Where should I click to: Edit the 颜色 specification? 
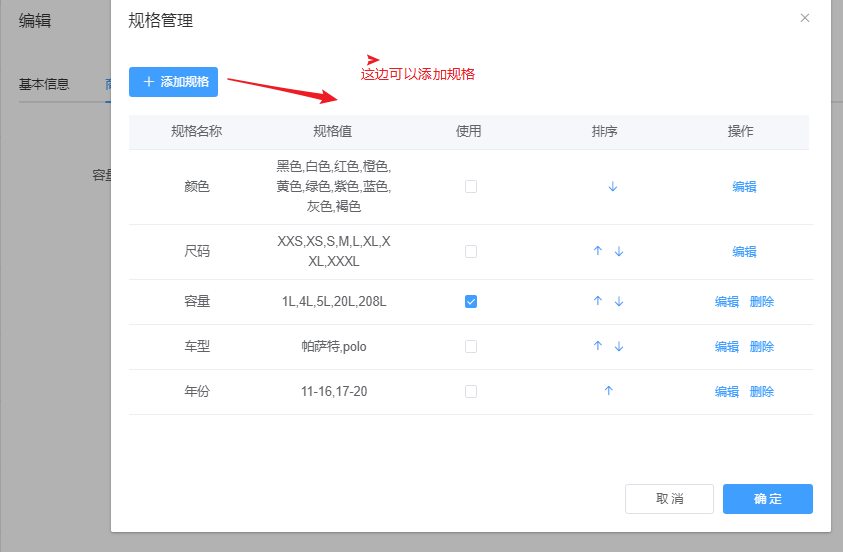click(x=744, y=187)
